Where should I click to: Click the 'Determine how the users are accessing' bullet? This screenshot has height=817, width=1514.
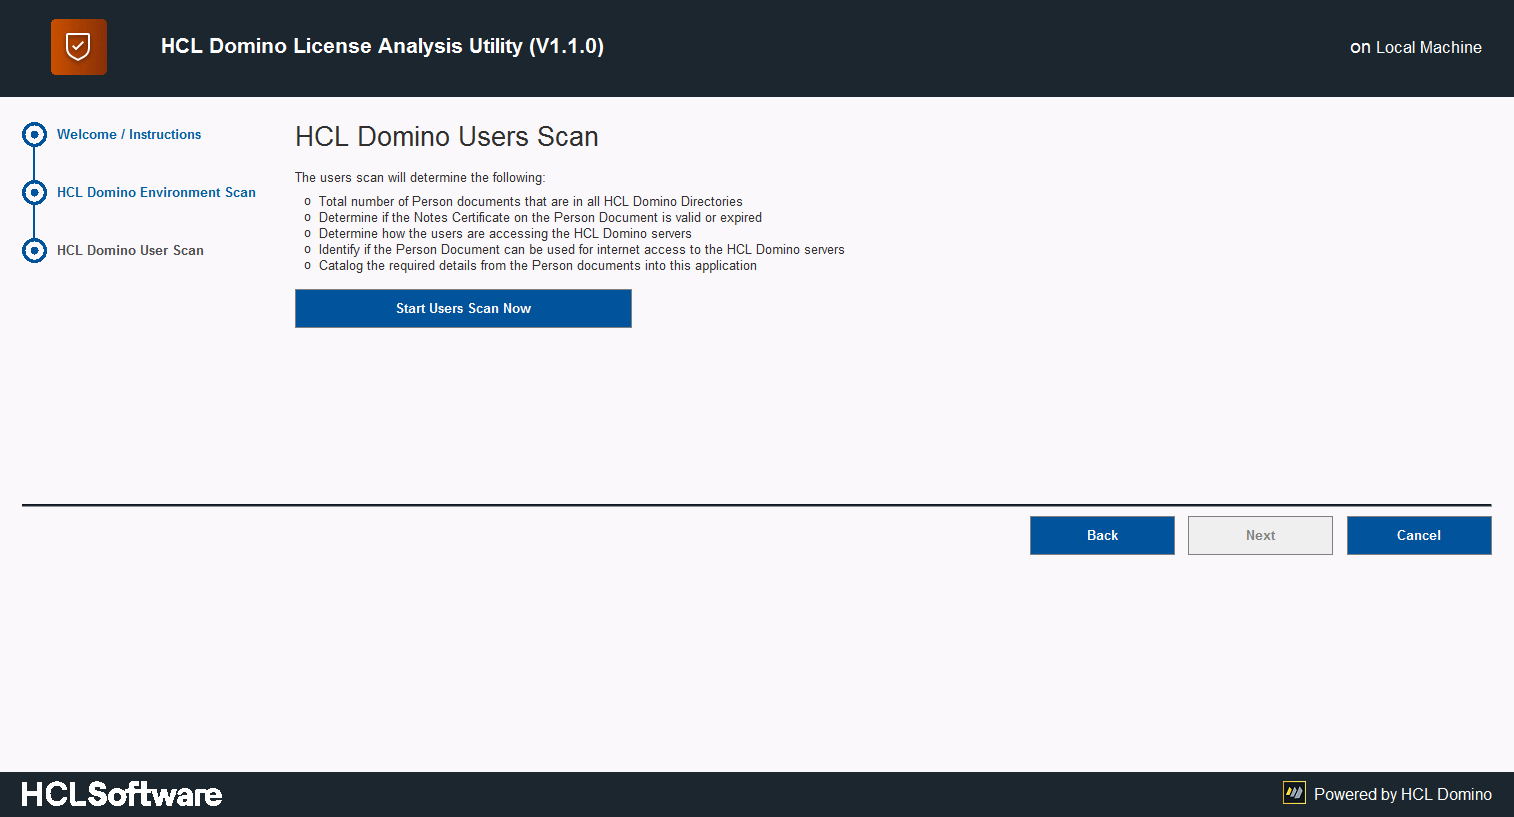pyautogui.click(x=505, y=233)
